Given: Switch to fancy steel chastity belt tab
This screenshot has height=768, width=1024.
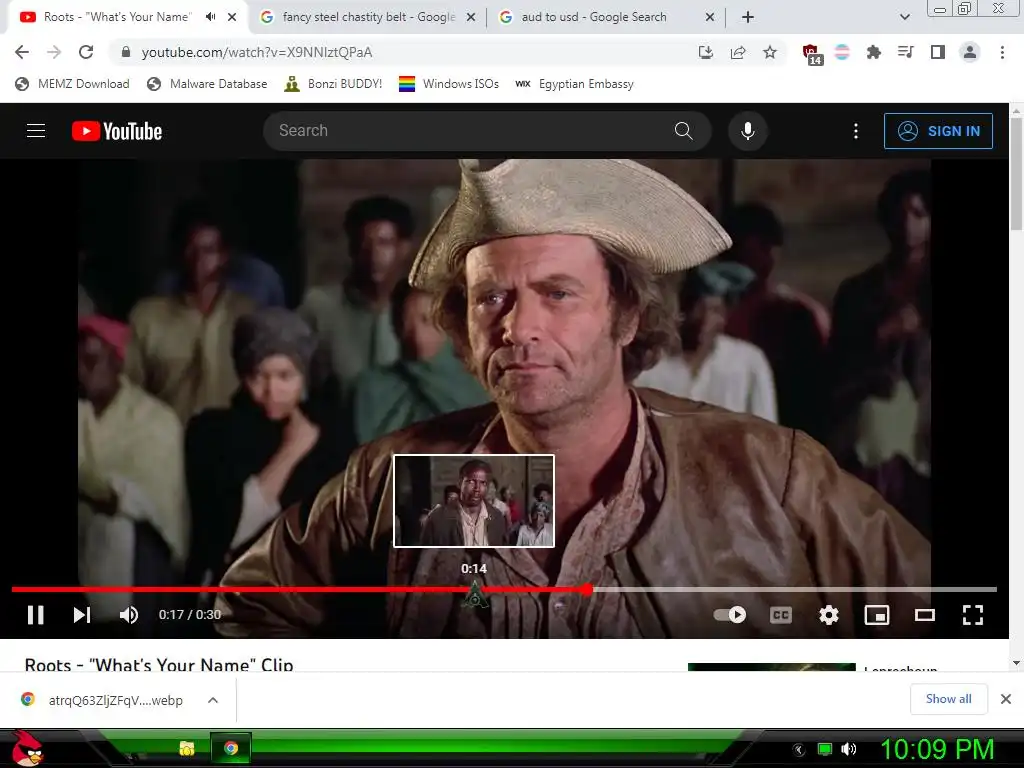Looking at the screenshot, I should coord(368,17).
